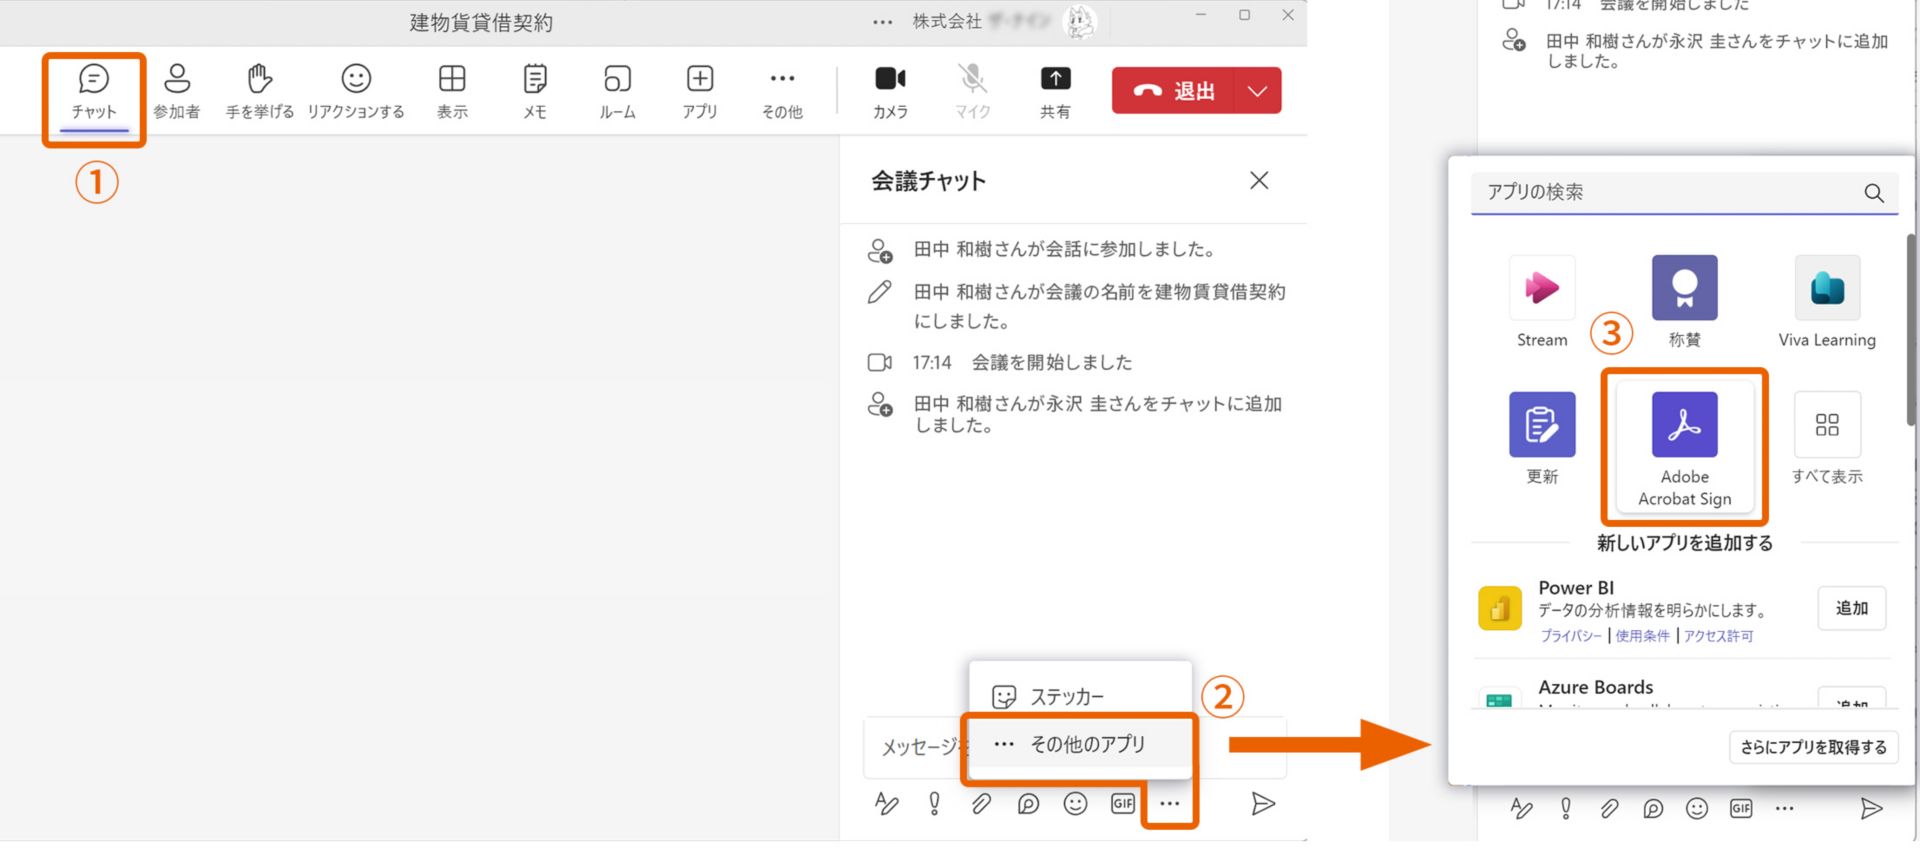
Task: Click the Power BI app icon
Action: [x=1500, y=608]
